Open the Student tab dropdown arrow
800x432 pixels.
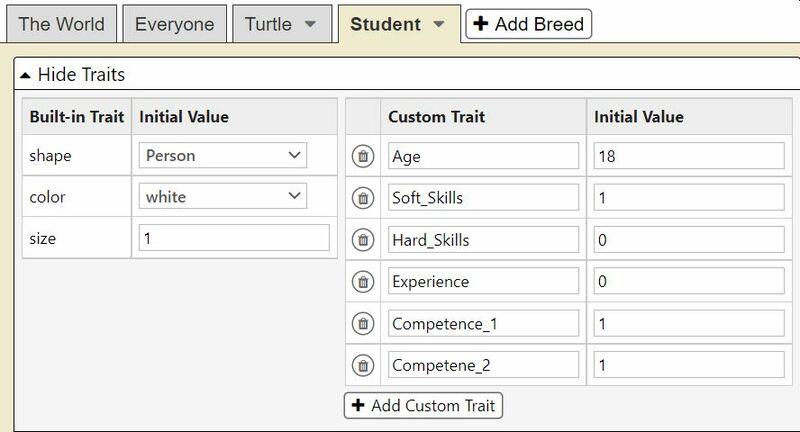tap(438, 24)
